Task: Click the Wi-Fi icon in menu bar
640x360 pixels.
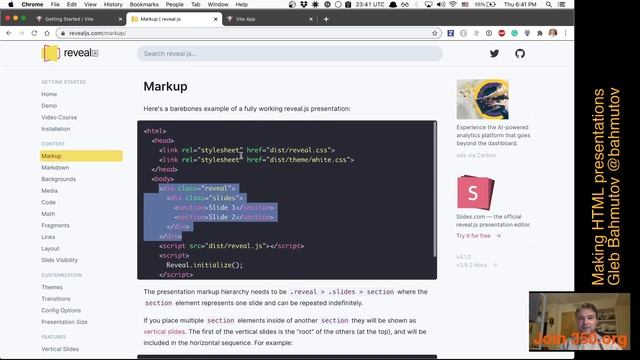Action: point(453,4)
